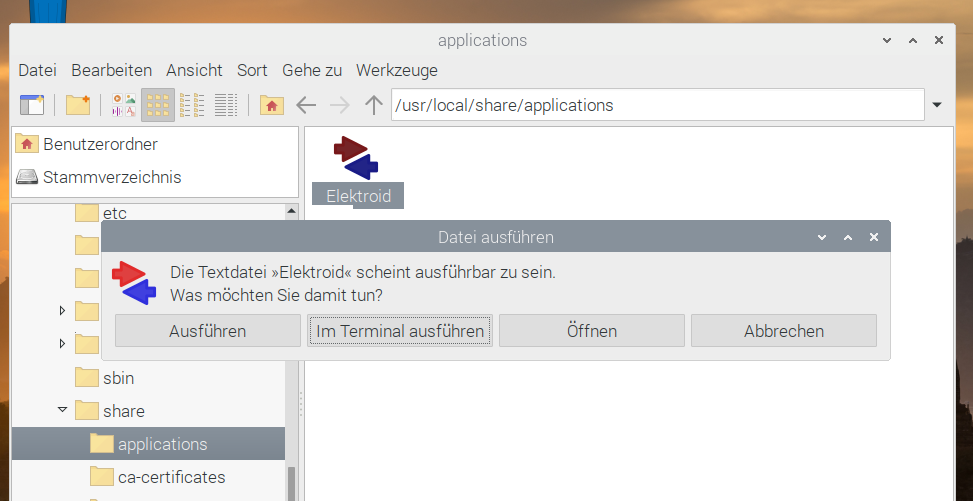
Task: Collapse the share folder in tree
Action: tap(62, 410)
